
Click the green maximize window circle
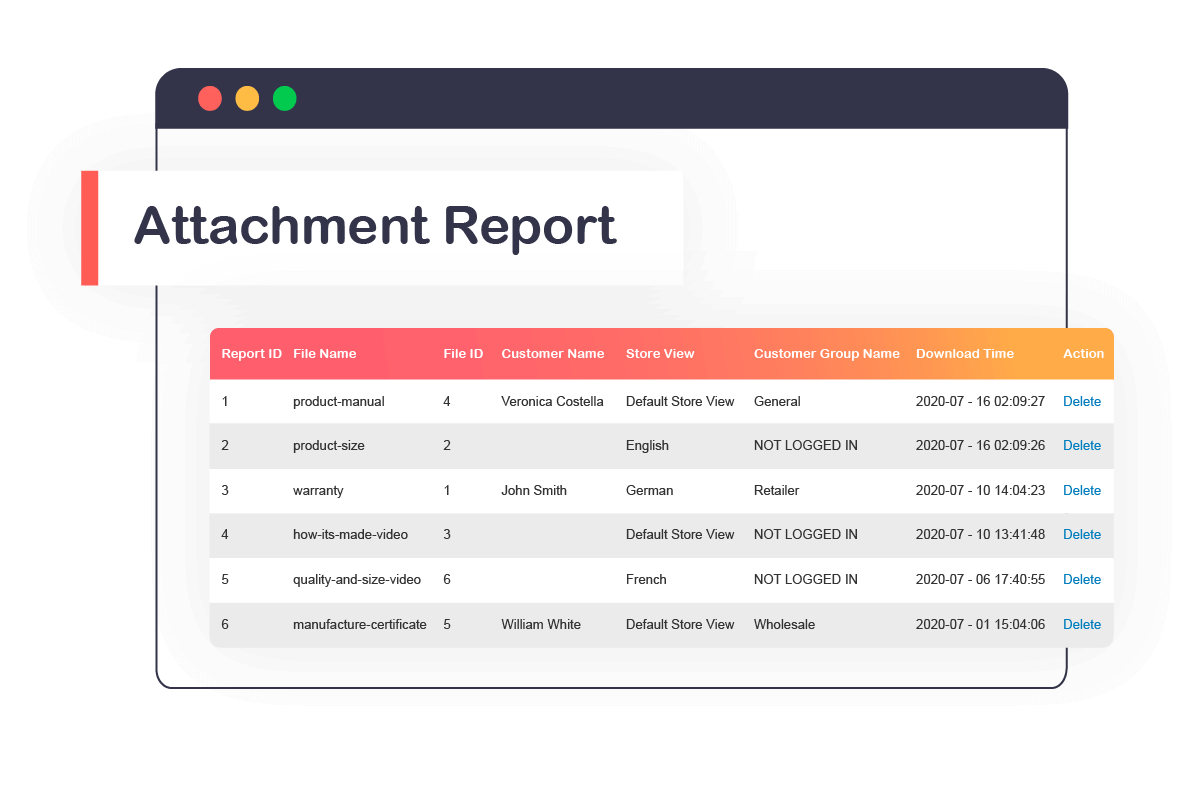(x=284, y=98)
